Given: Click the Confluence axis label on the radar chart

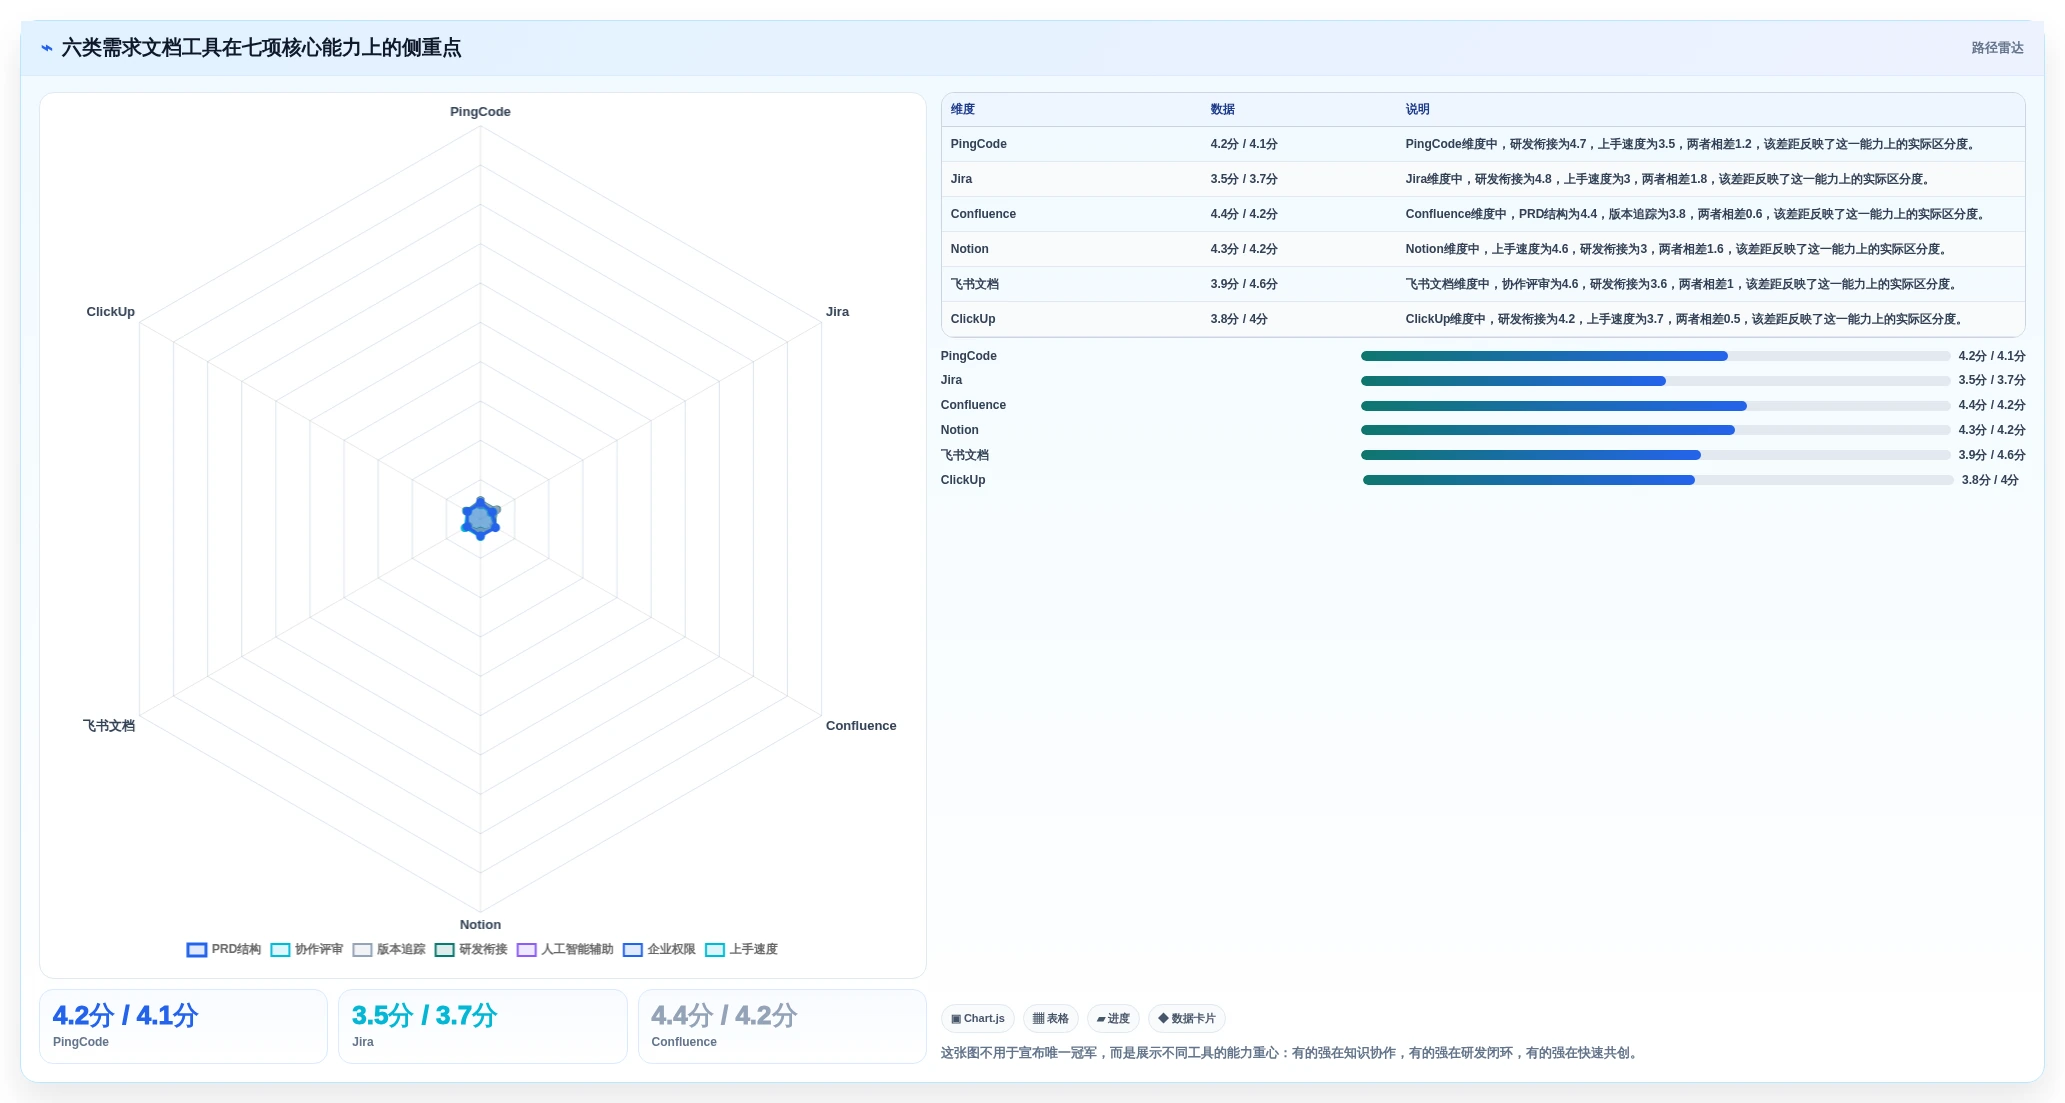Looking at the screenshot, I should pos(861,726).
